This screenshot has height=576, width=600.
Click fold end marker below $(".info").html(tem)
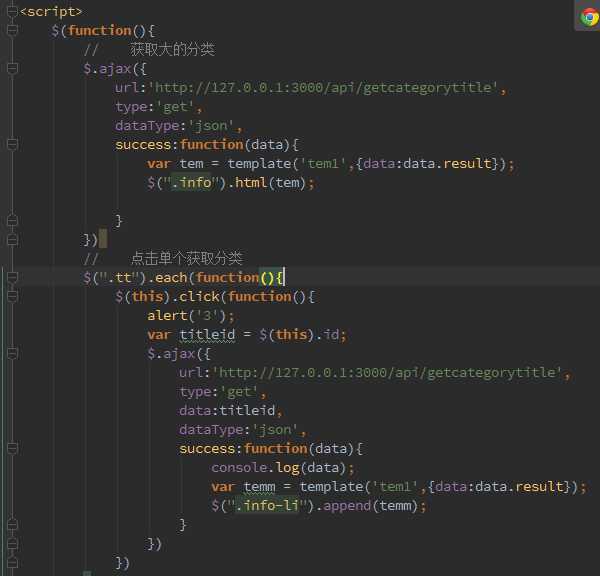13,220
